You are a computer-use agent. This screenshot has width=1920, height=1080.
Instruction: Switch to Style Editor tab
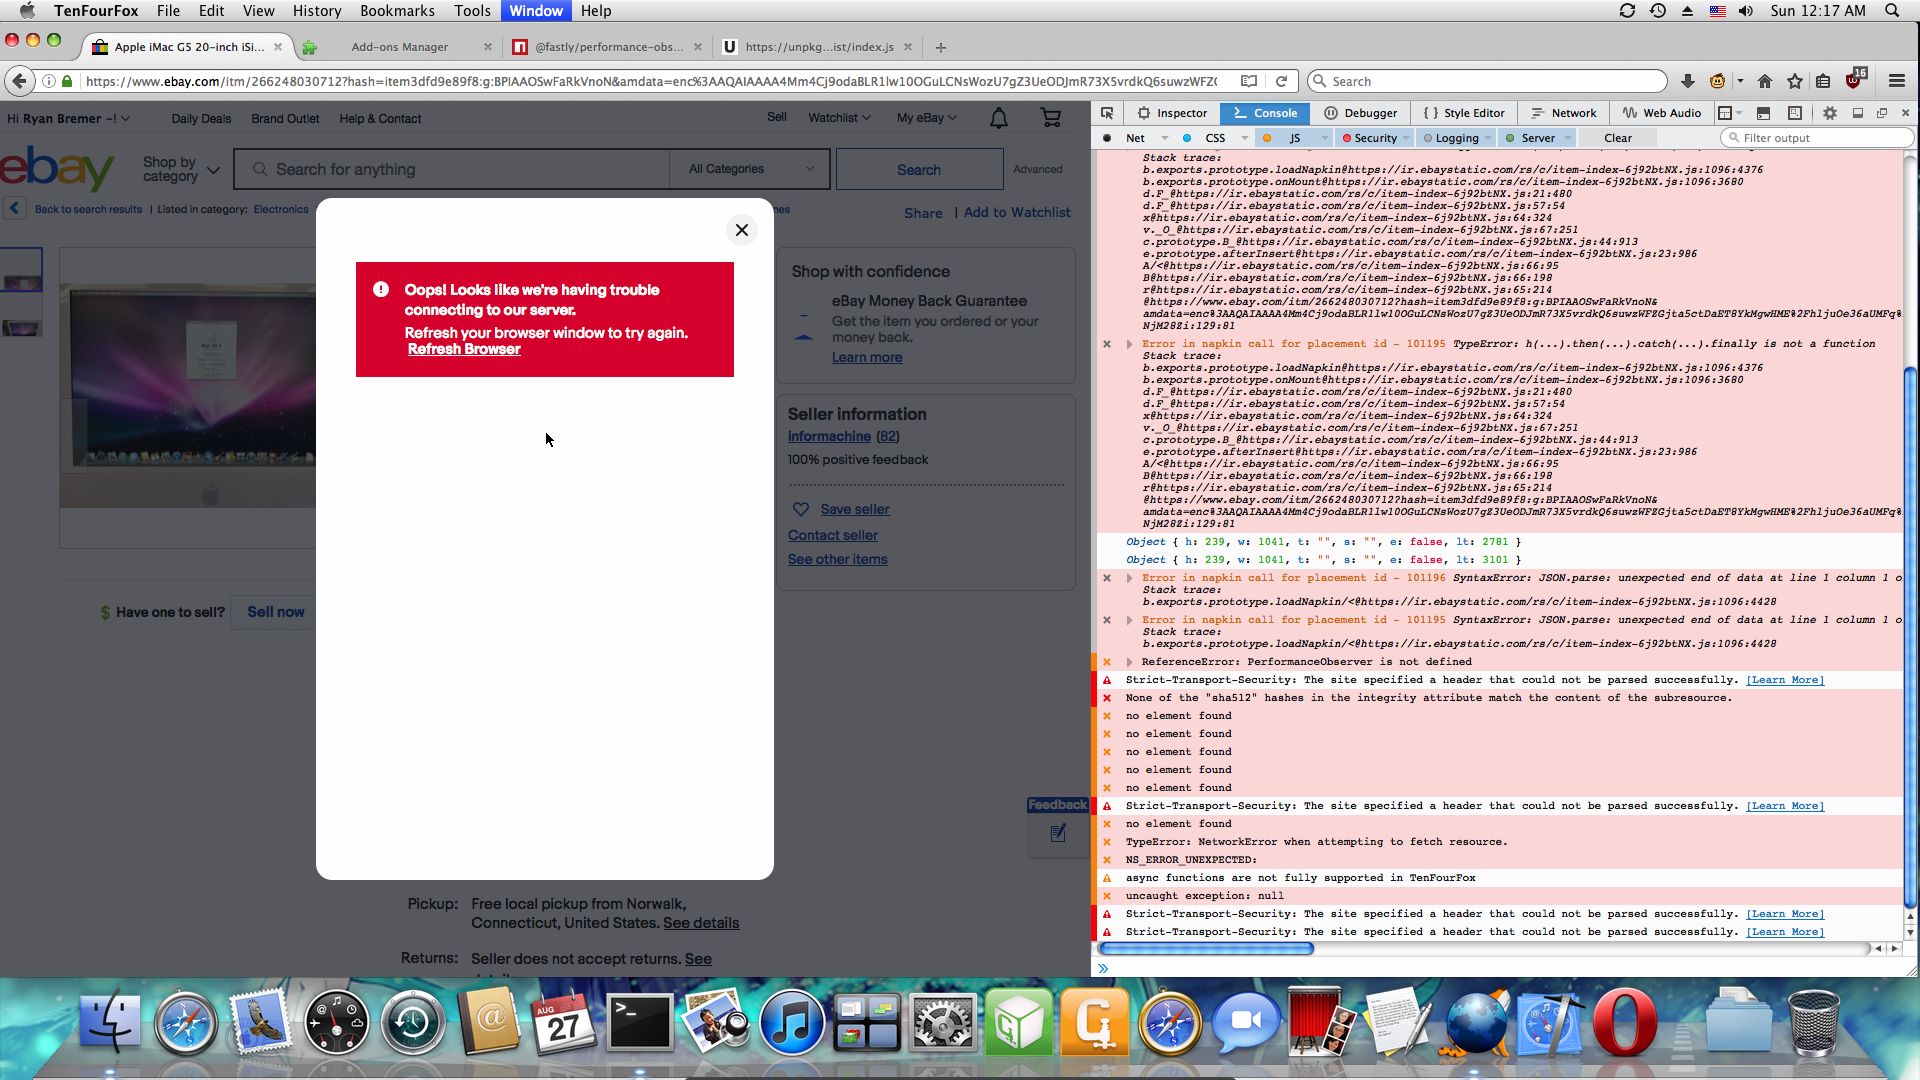(x=1464, y=113)
